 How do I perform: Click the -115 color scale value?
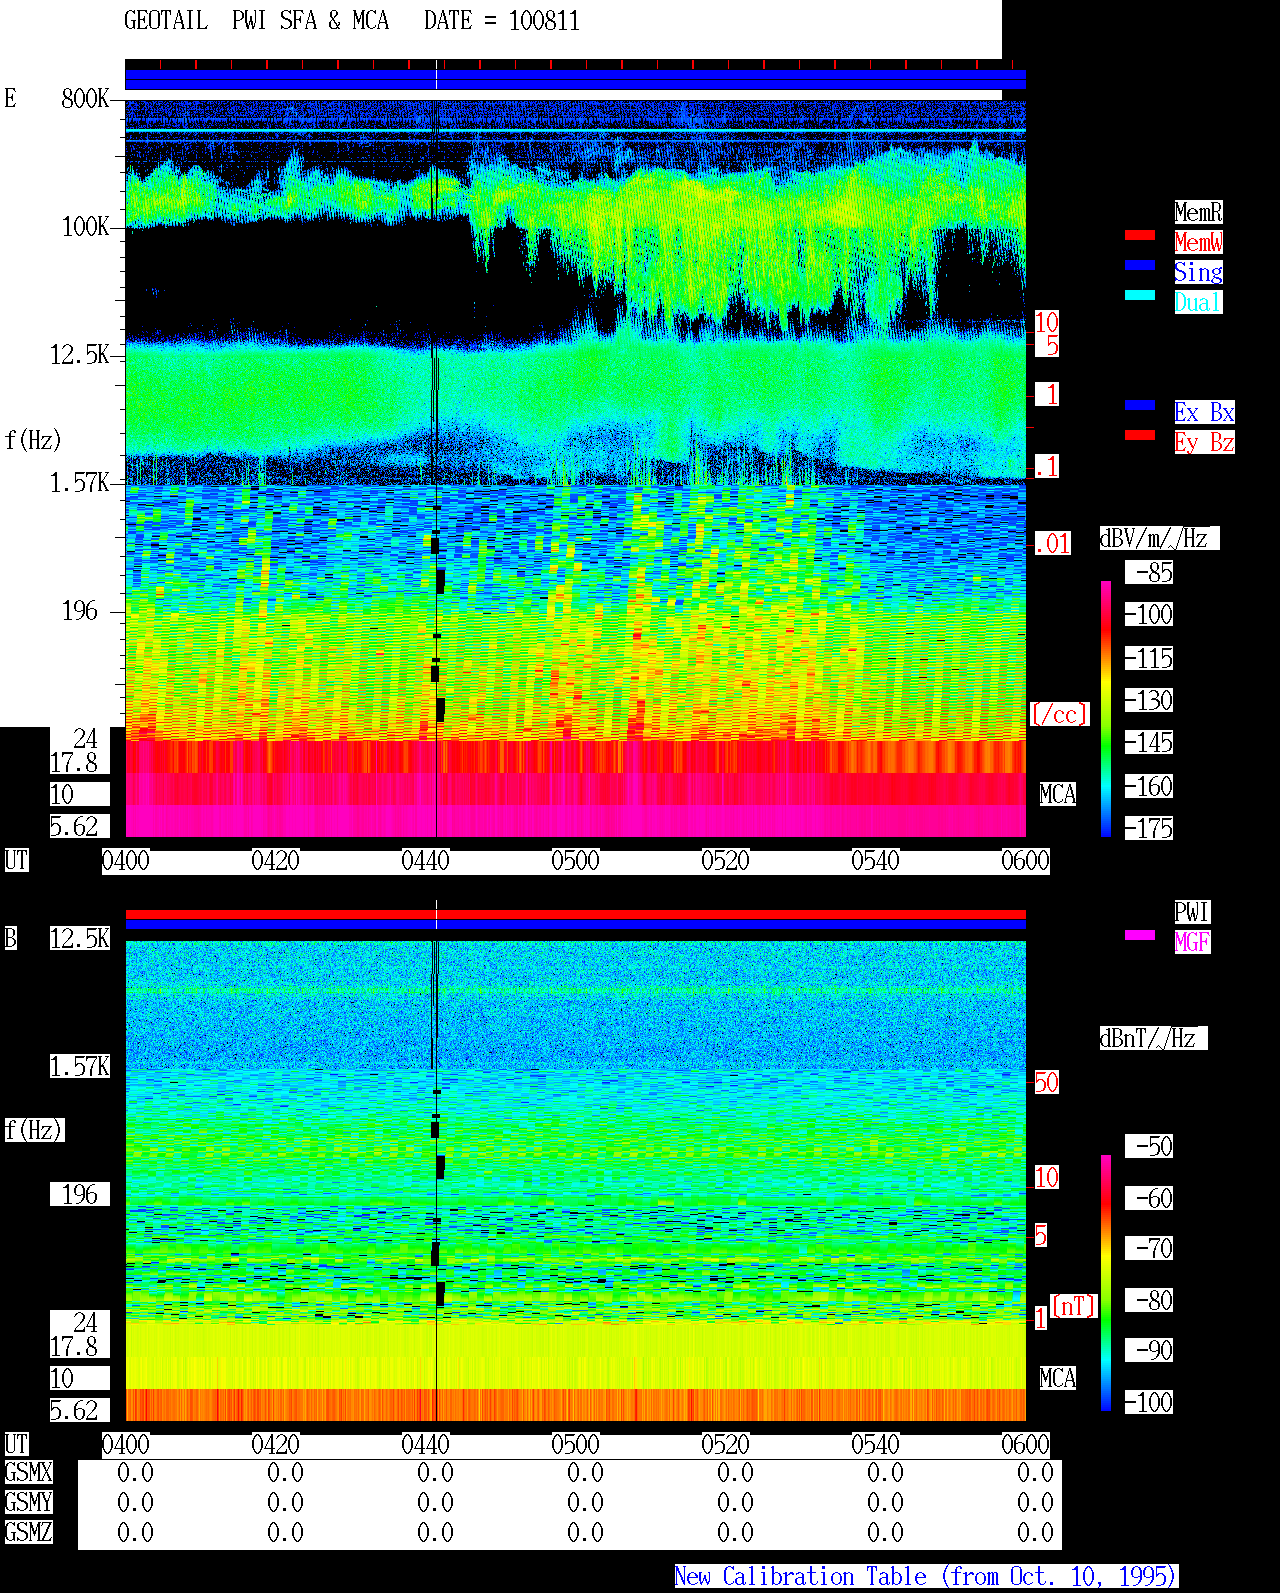[1149, 658]
